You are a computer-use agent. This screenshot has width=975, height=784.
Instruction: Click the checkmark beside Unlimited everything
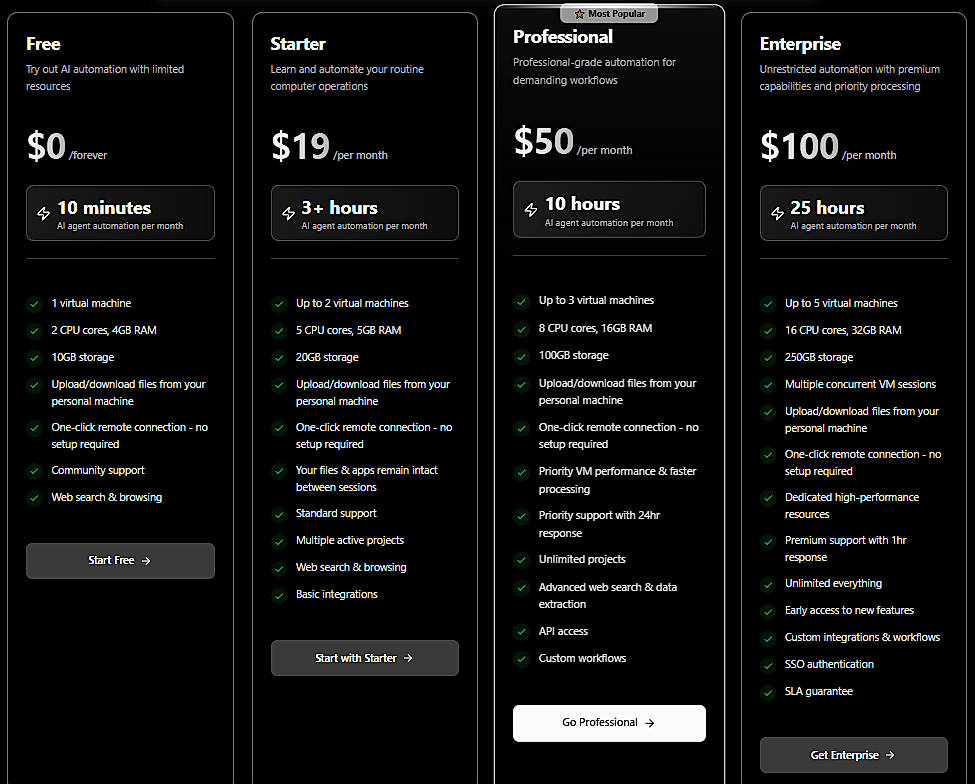pos(766,582)
